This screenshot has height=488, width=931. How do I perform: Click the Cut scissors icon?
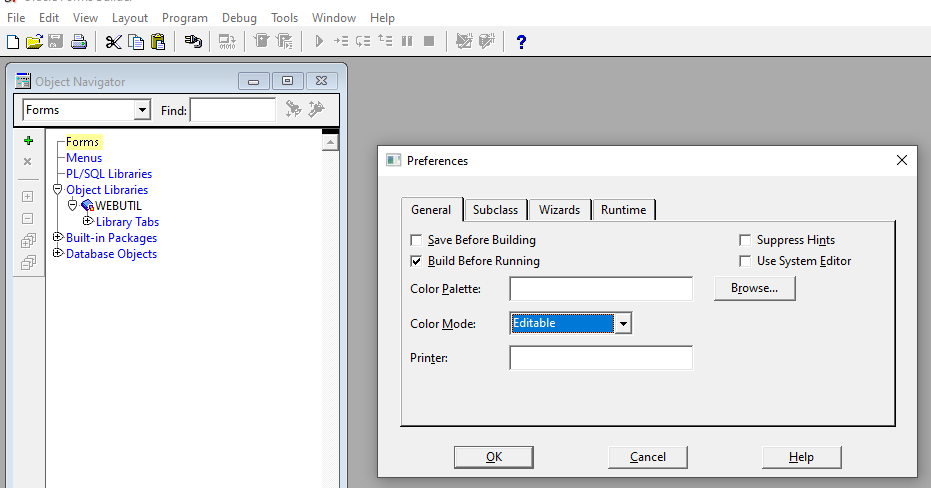tap(113, 42)
